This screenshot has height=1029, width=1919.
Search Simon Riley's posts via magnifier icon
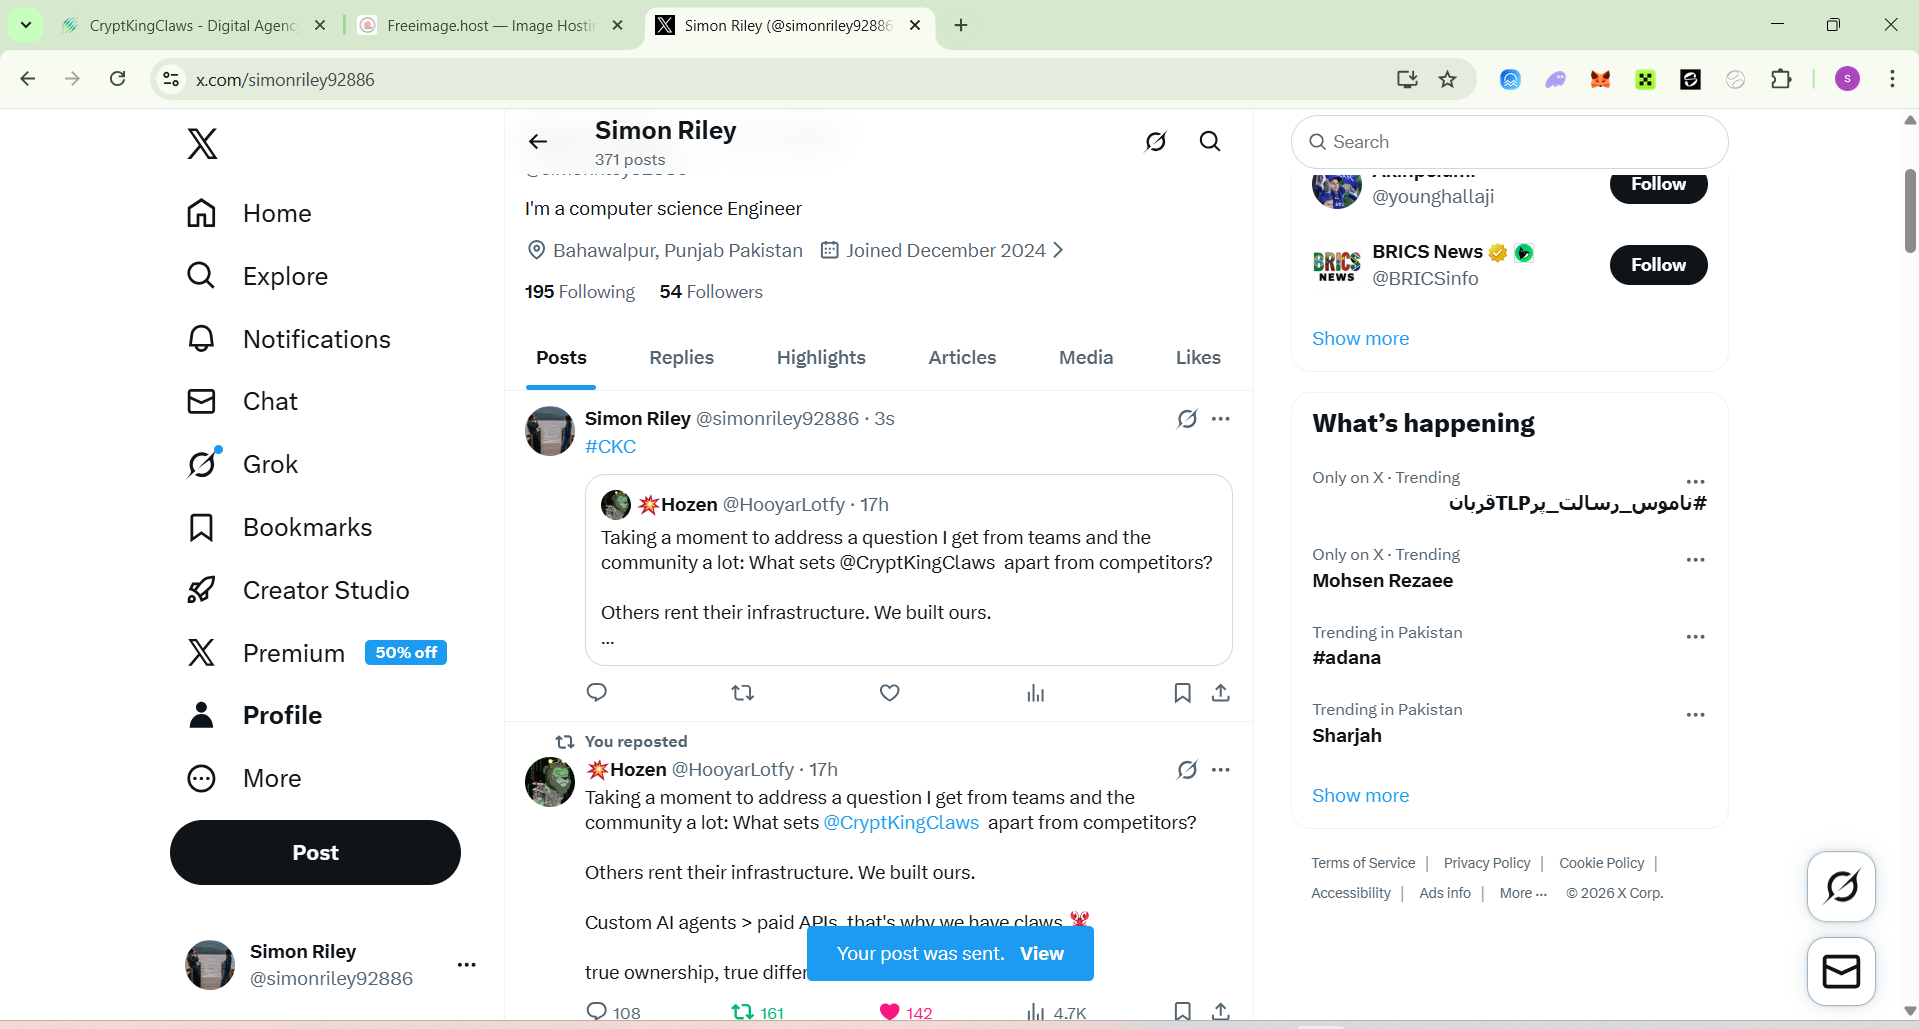pos(1210,142)
